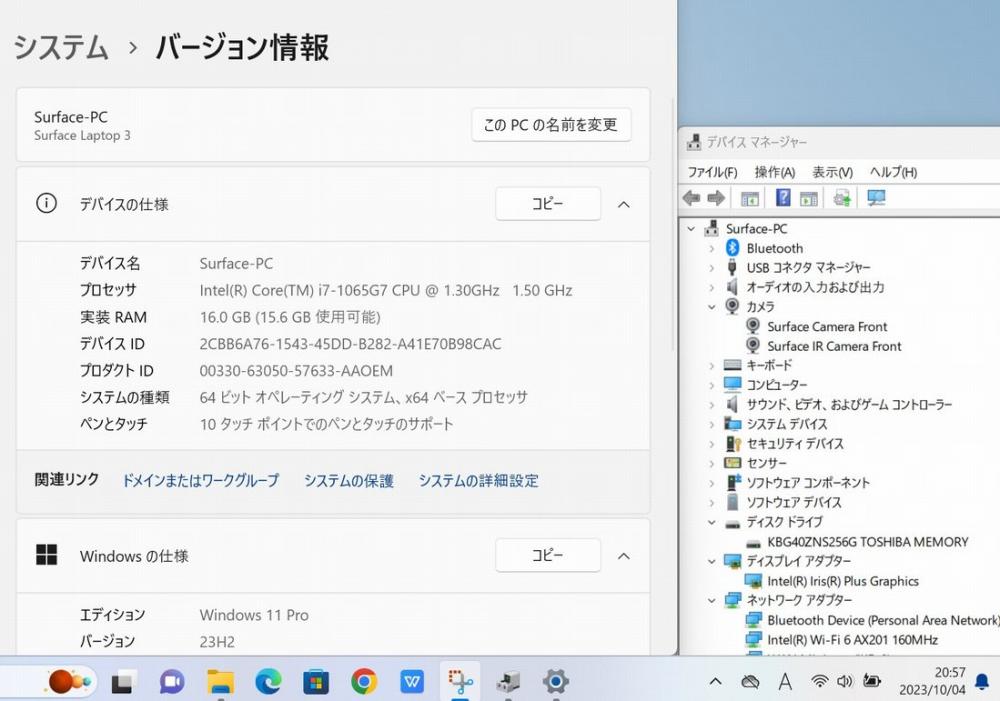Viewport: 1000px width, 701px height.
Task: Click the edition value Windows 11 Pro
Action: (x=254, y=616)
